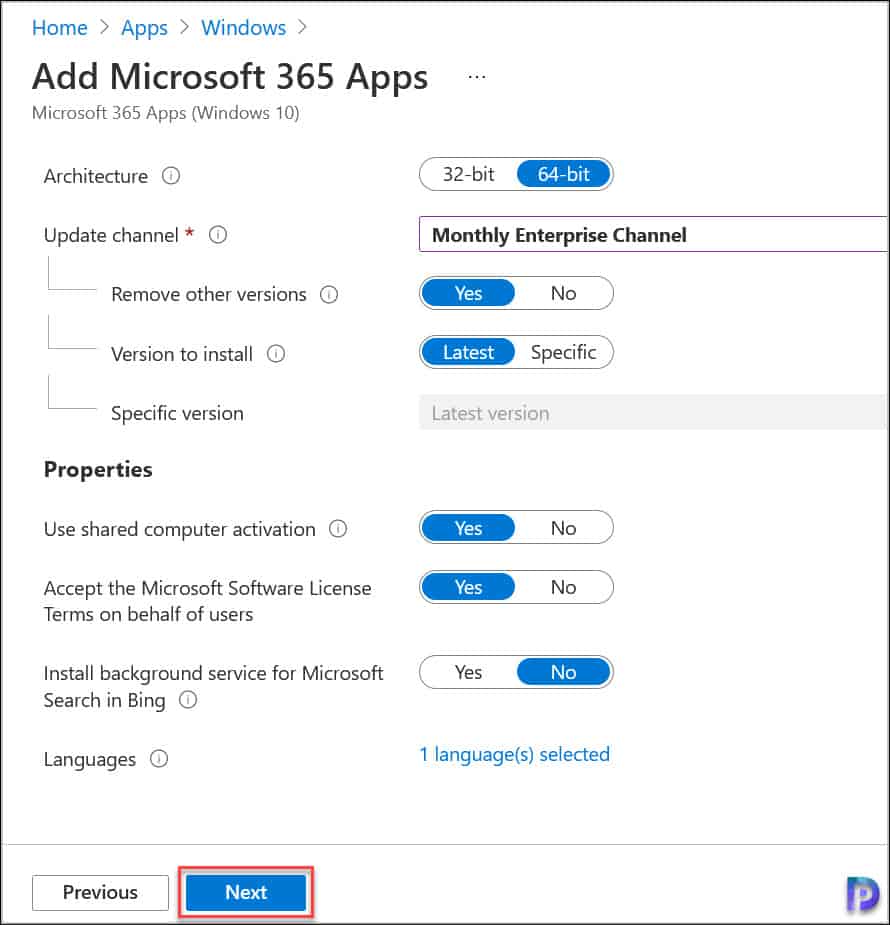Click the disabled Latest version field
This screenshot has width=890, height=925.
652,413
